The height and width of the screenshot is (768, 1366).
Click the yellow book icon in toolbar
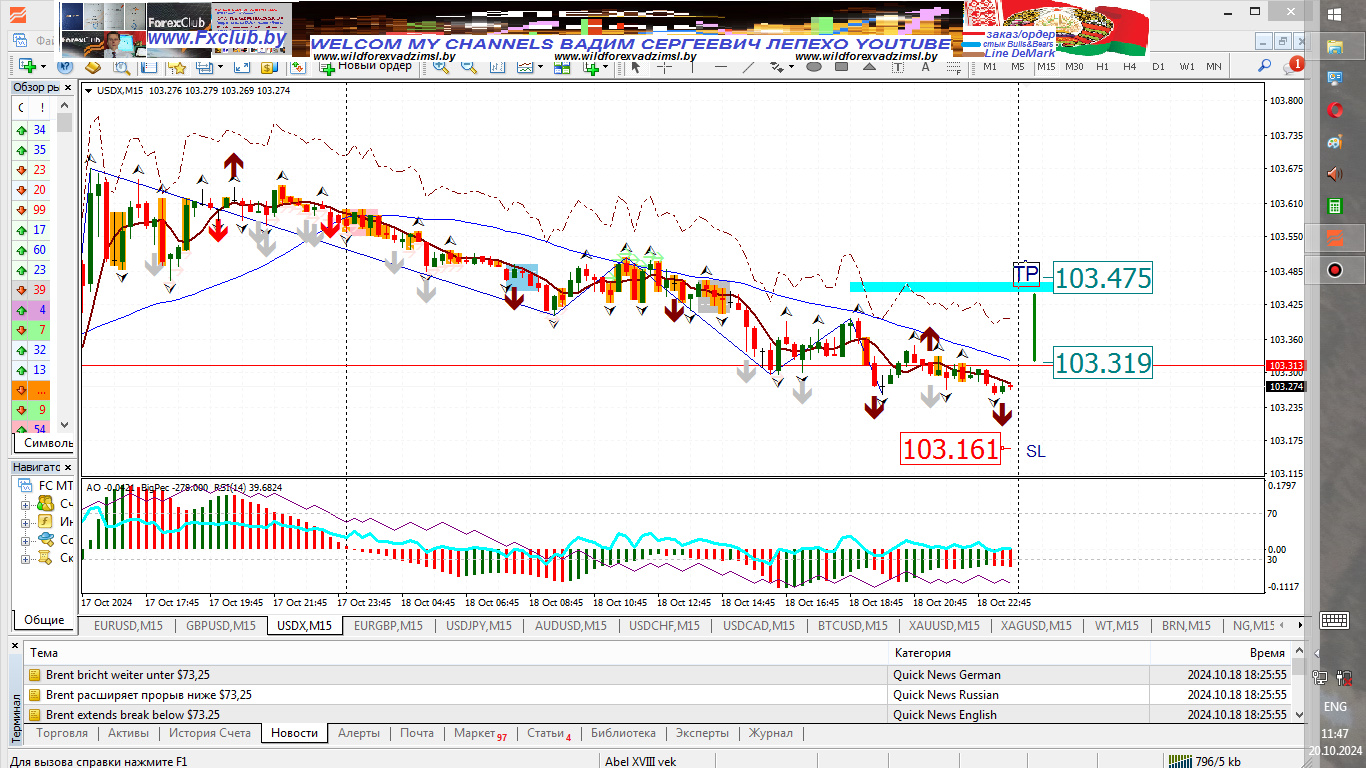93,67
